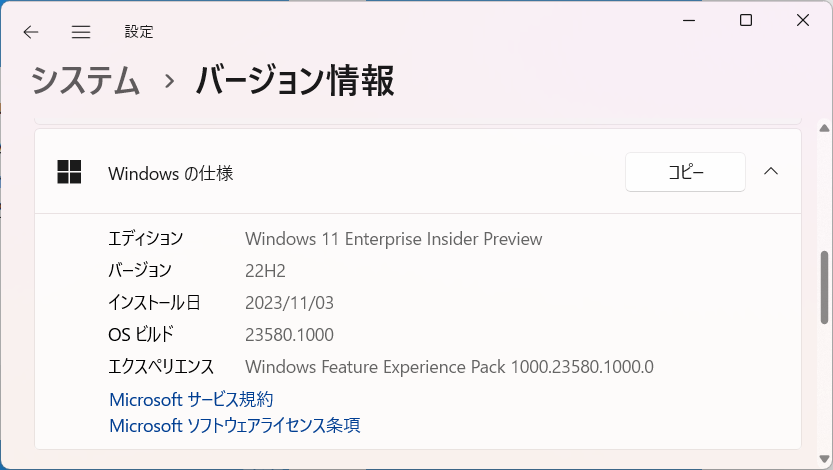This screenshot has width=833, height=470.
Task: Minimize the settings window
Action: tap(689, 20)
